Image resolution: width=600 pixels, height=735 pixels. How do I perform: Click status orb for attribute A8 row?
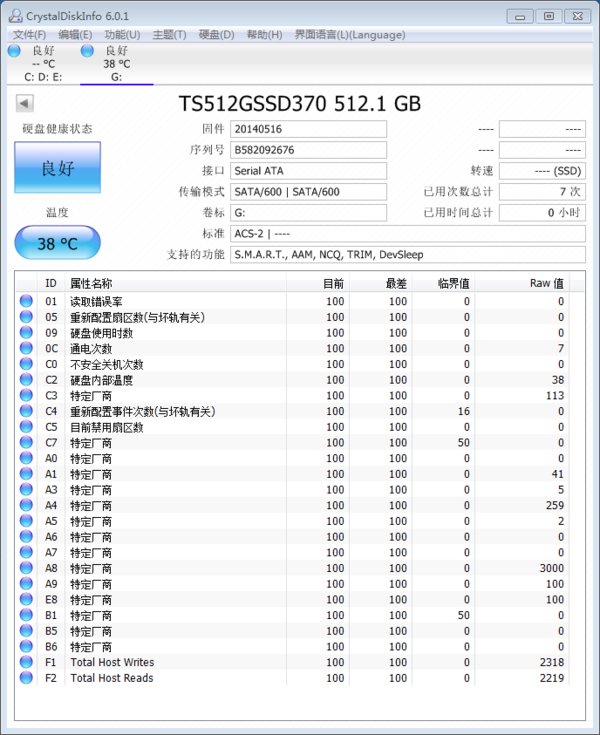pyautogui.click(x=26, y=568)
